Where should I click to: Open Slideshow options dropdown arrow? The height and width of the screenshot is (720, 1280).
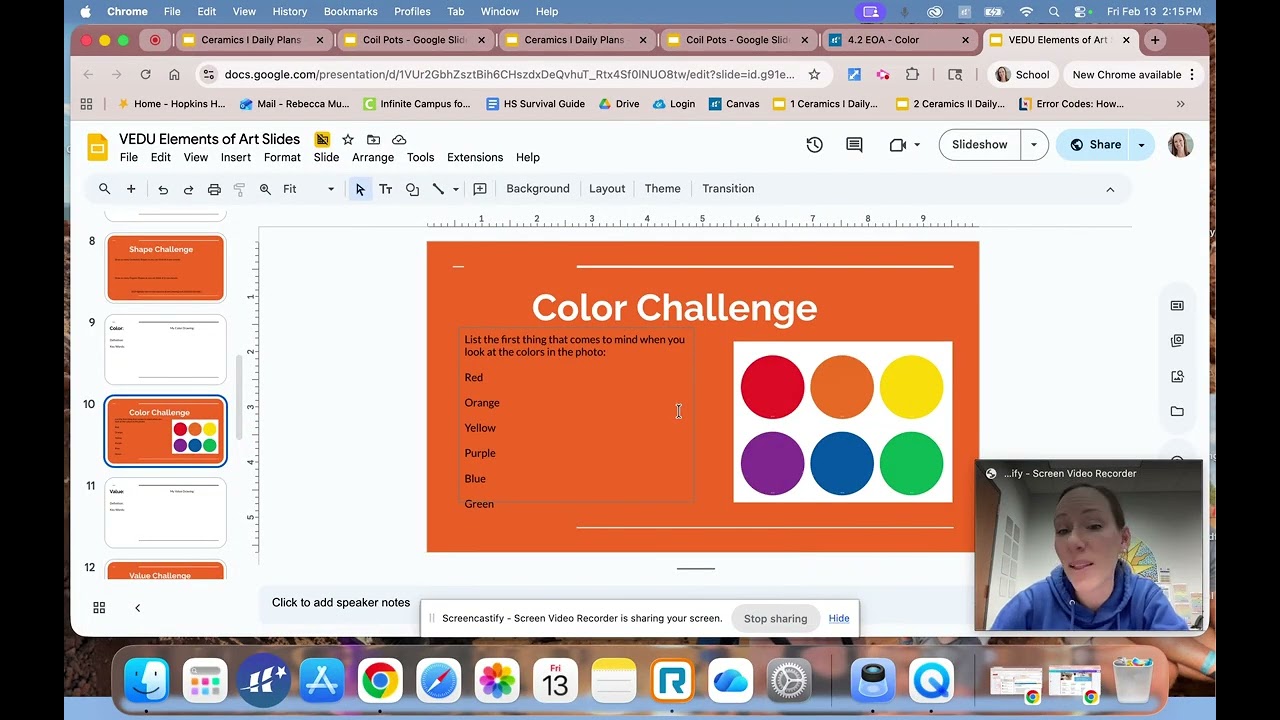coord(1034,145)
